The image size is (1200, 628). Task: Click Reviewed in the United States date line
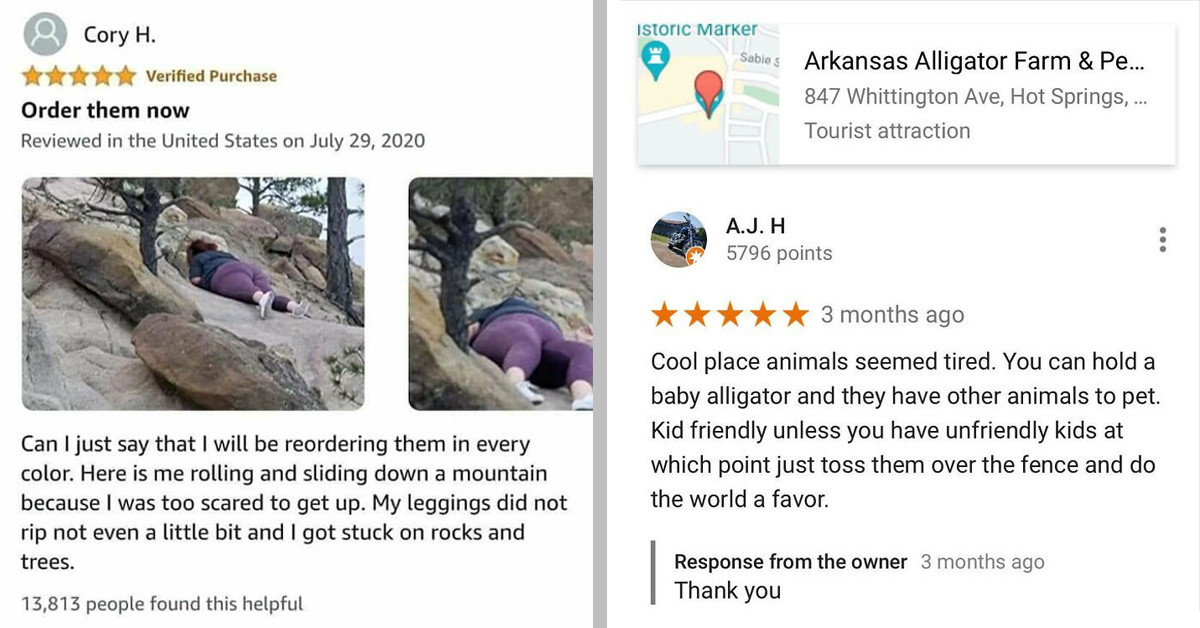tap(222, 141)
